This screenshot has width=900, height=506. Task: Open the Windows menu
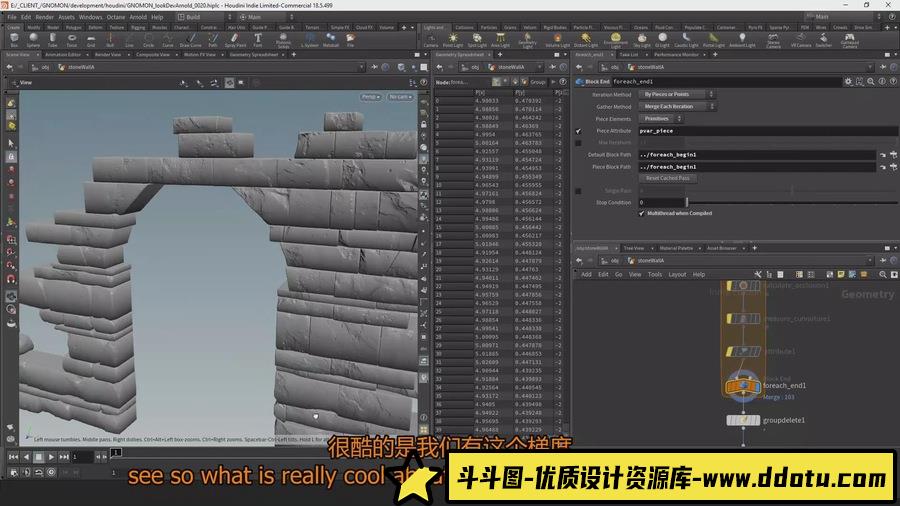click(x=90, y=17)
